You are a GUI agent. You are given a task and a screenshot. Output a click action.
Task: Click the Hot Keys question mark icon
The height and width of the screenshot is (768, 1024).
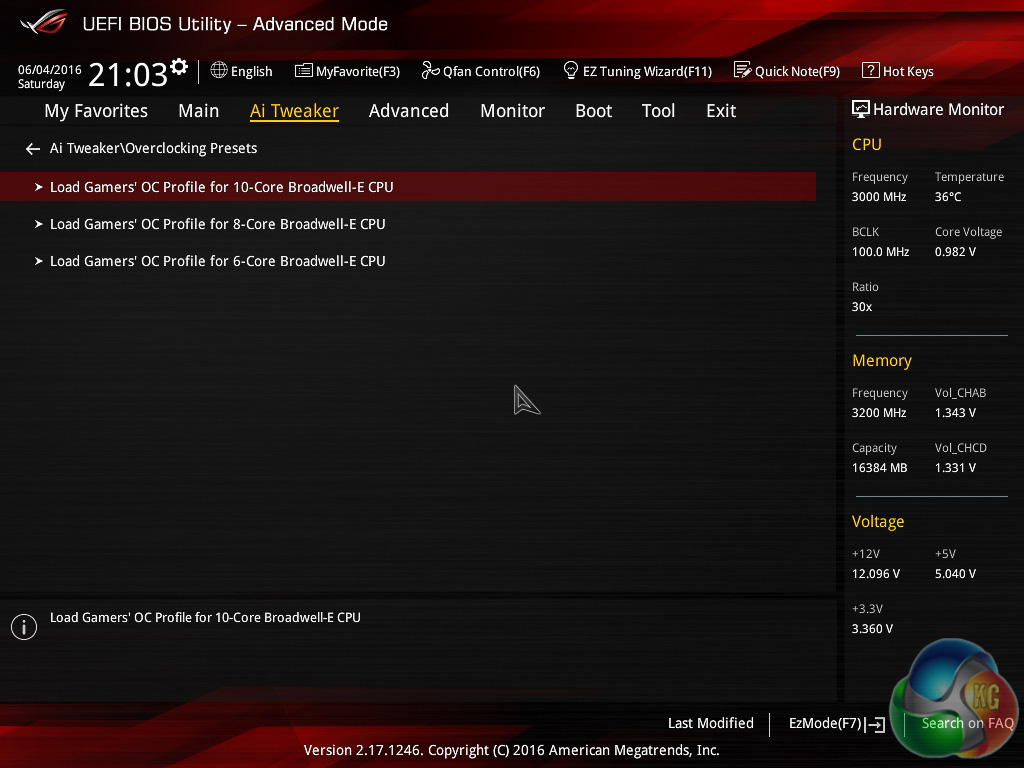(871, 70)
